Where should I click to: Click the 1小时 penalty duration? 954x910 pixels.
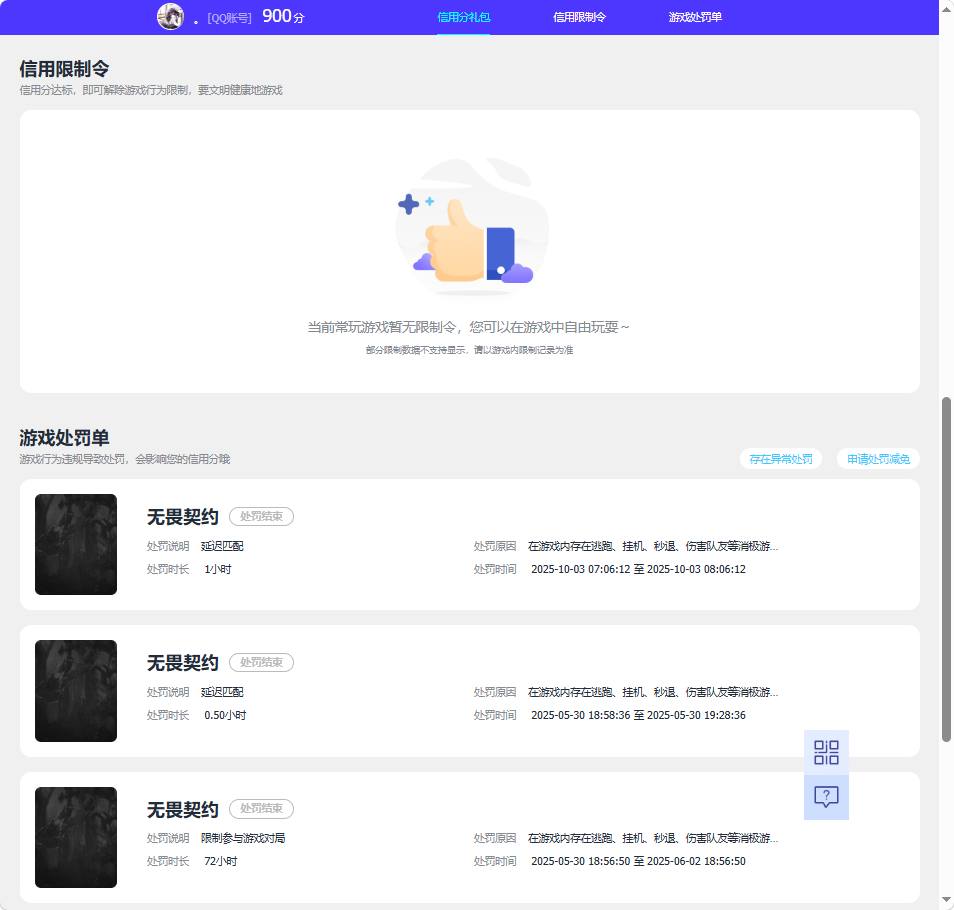(218, 569)
